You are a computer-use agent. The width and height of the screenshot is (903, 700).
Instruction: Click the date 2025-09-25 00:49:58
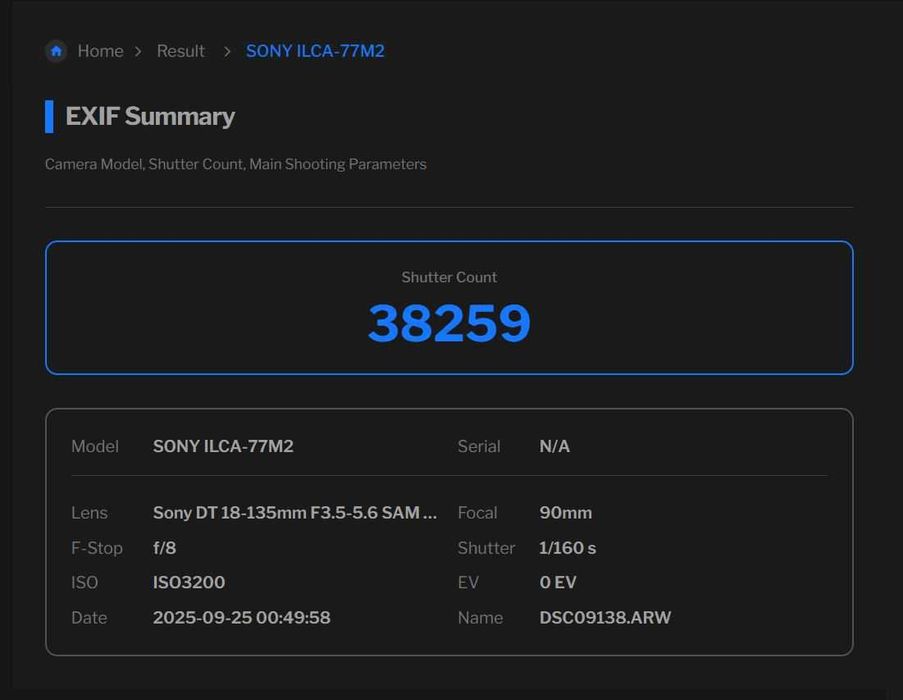[x=241, y=617]
